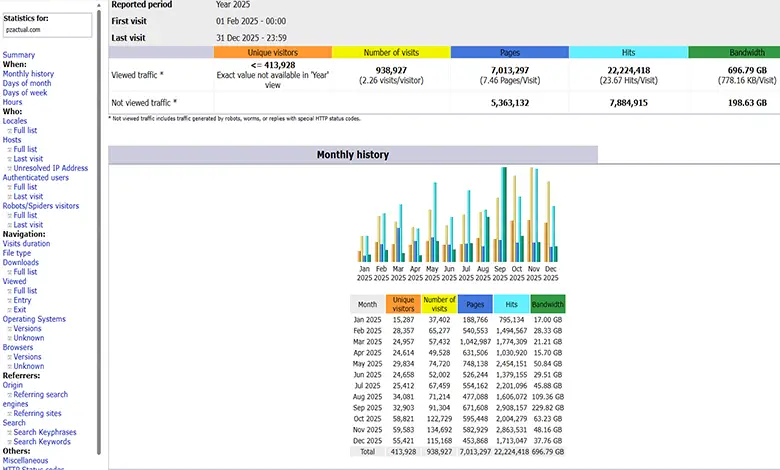The height and width of the screenshot is (470, 780).
Task: Click the sidebar vertical scrollbar
Action: [99, 230]
